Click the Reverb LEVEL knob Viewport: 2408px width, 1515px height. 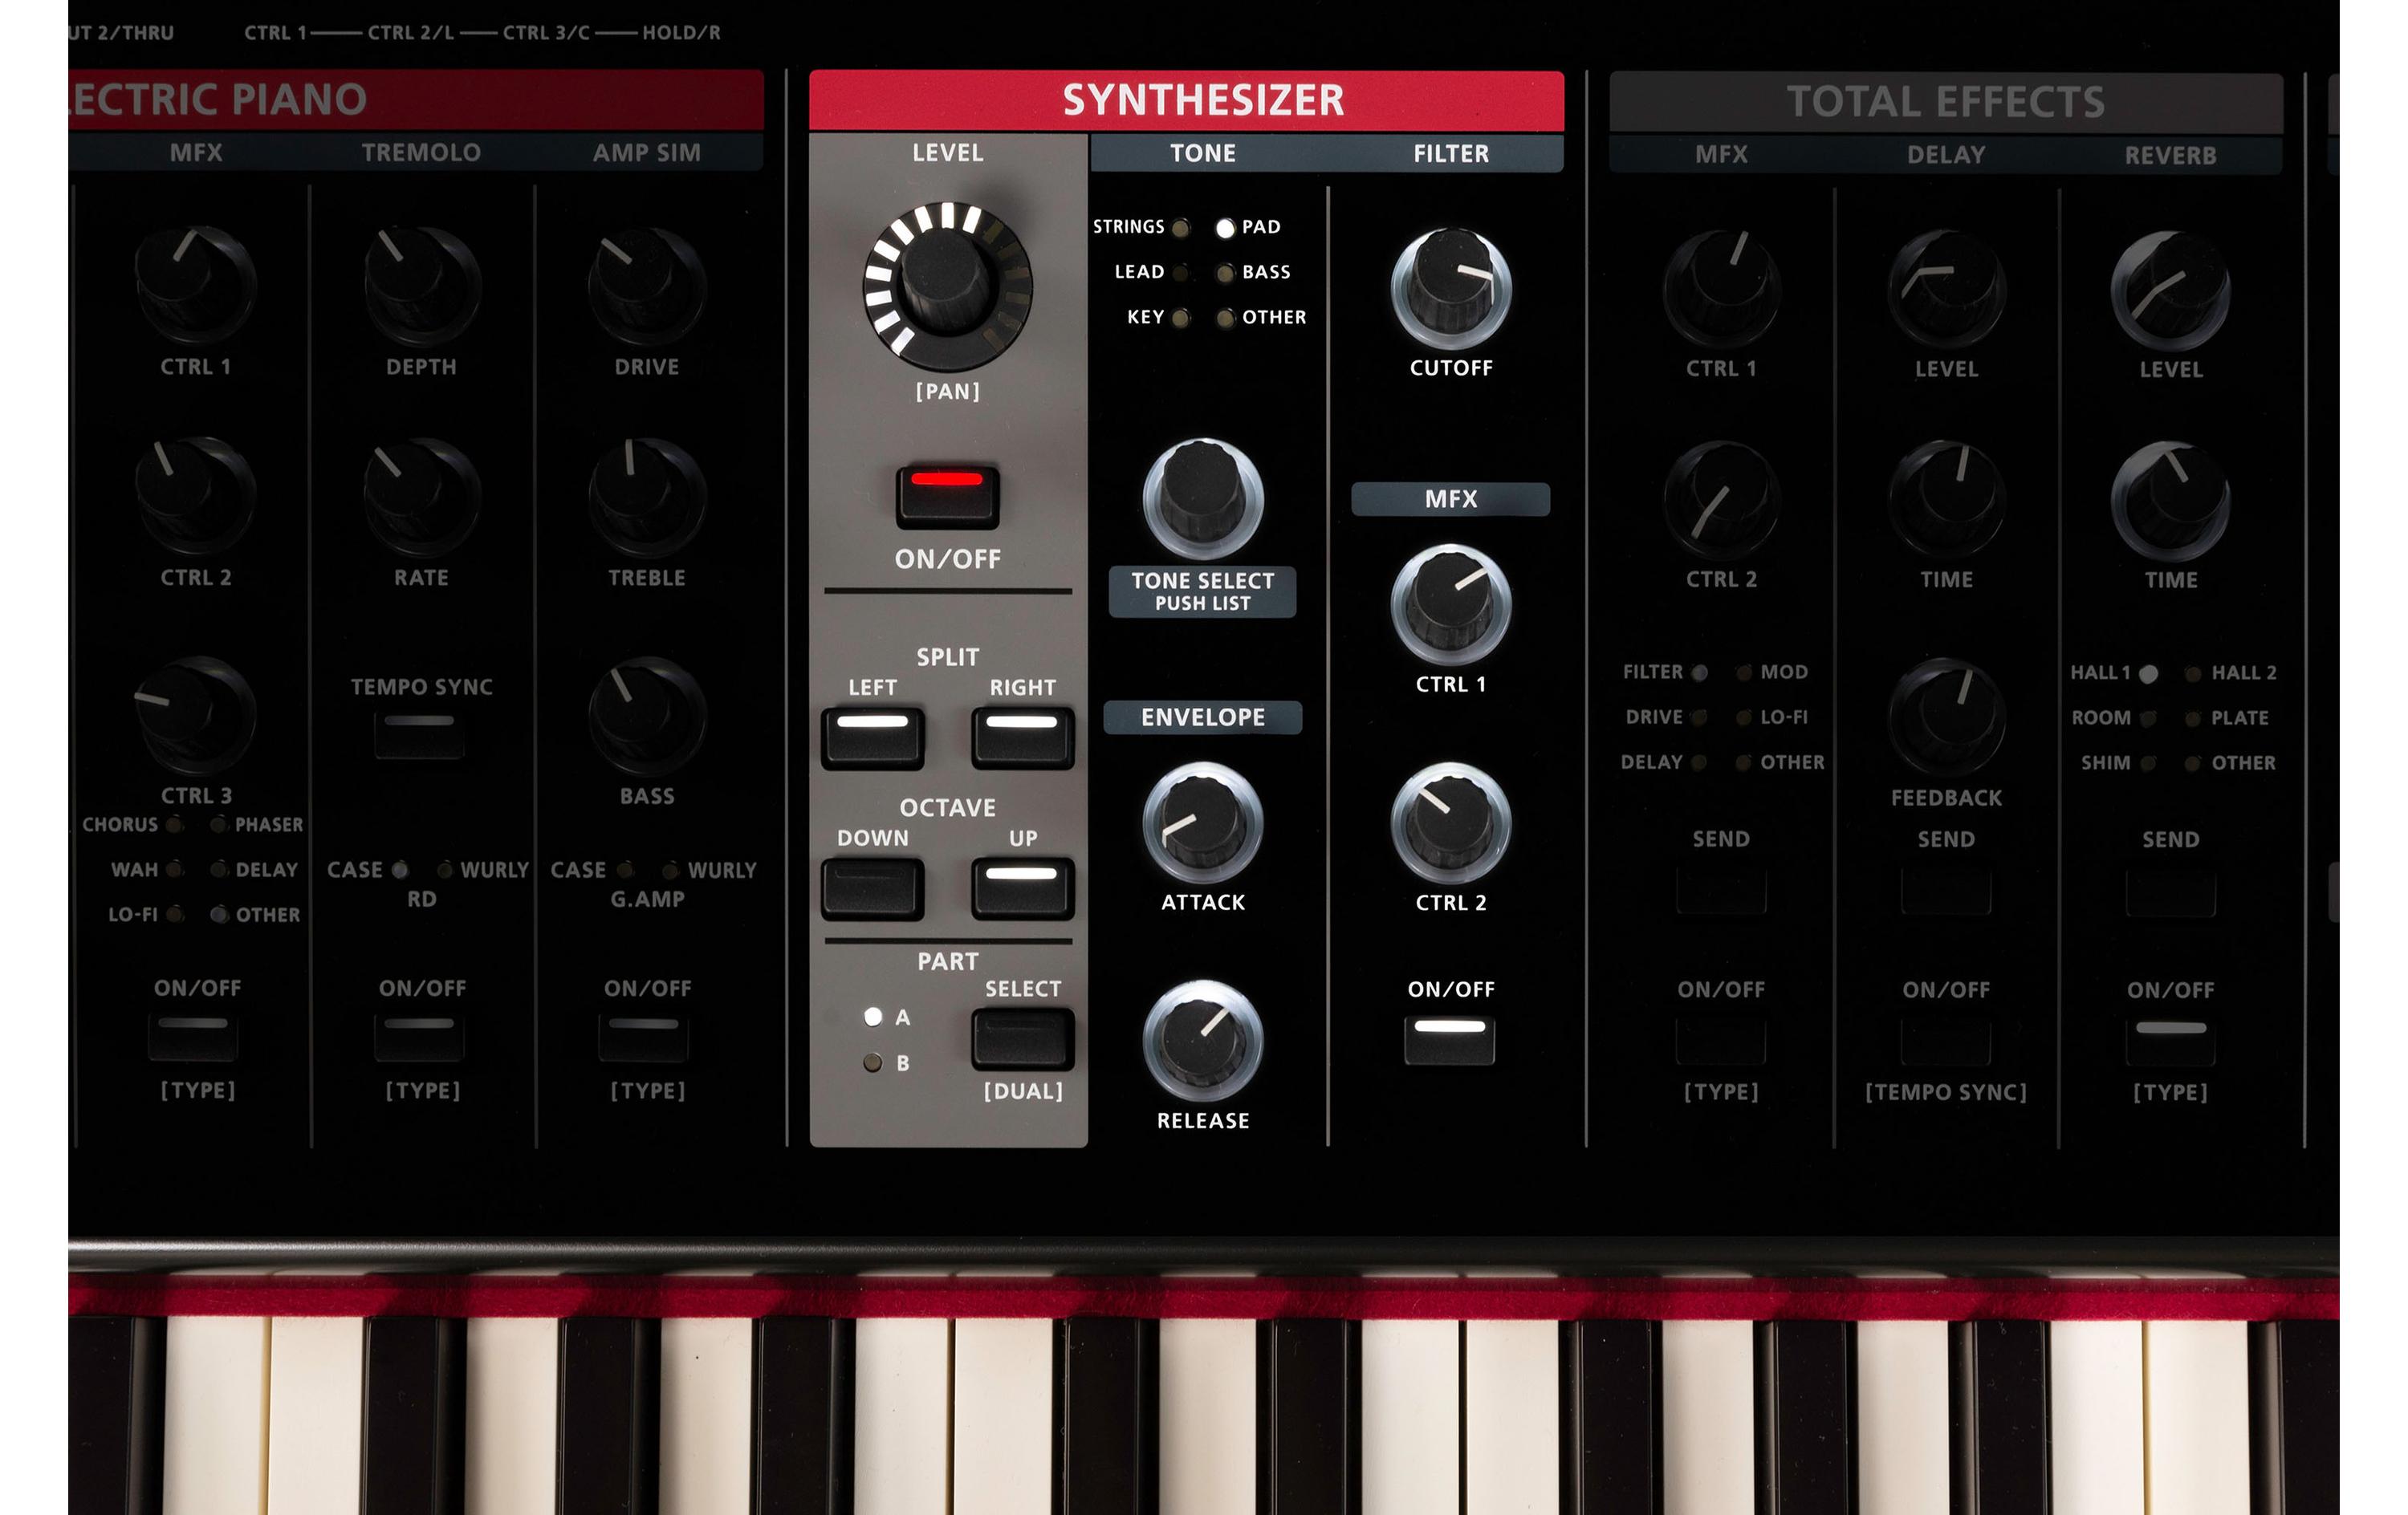(x=2170, y=291)
